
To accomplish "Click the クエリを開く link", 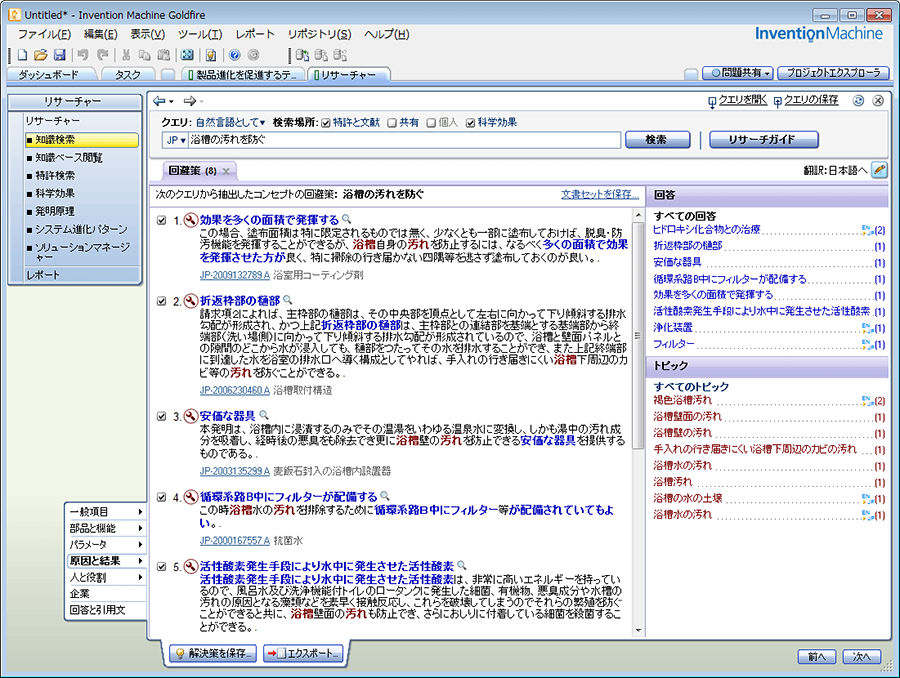I will point(743,100).
